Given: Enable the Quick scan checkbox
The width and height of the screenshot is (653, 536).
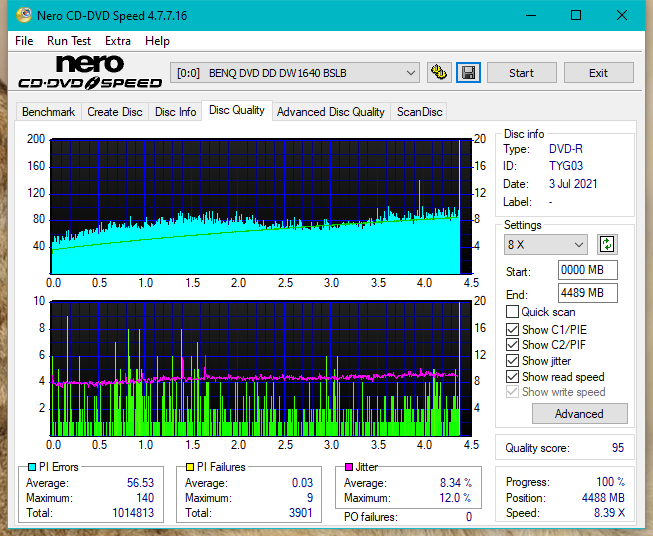Looking at the screenshot, I should (x=512, y=312).
